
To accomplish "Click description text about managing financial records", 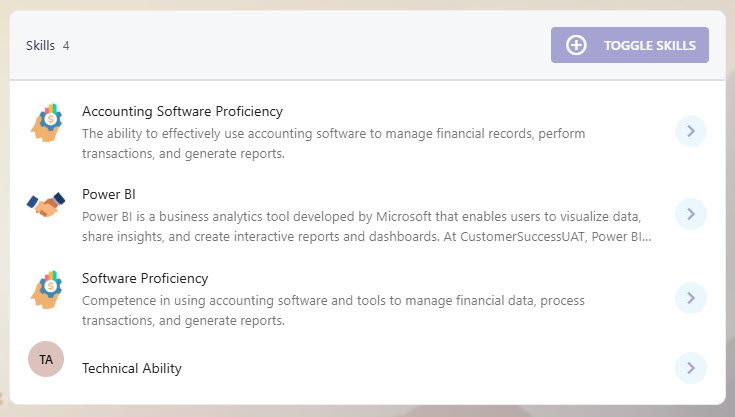I will [x=333, y=143].
